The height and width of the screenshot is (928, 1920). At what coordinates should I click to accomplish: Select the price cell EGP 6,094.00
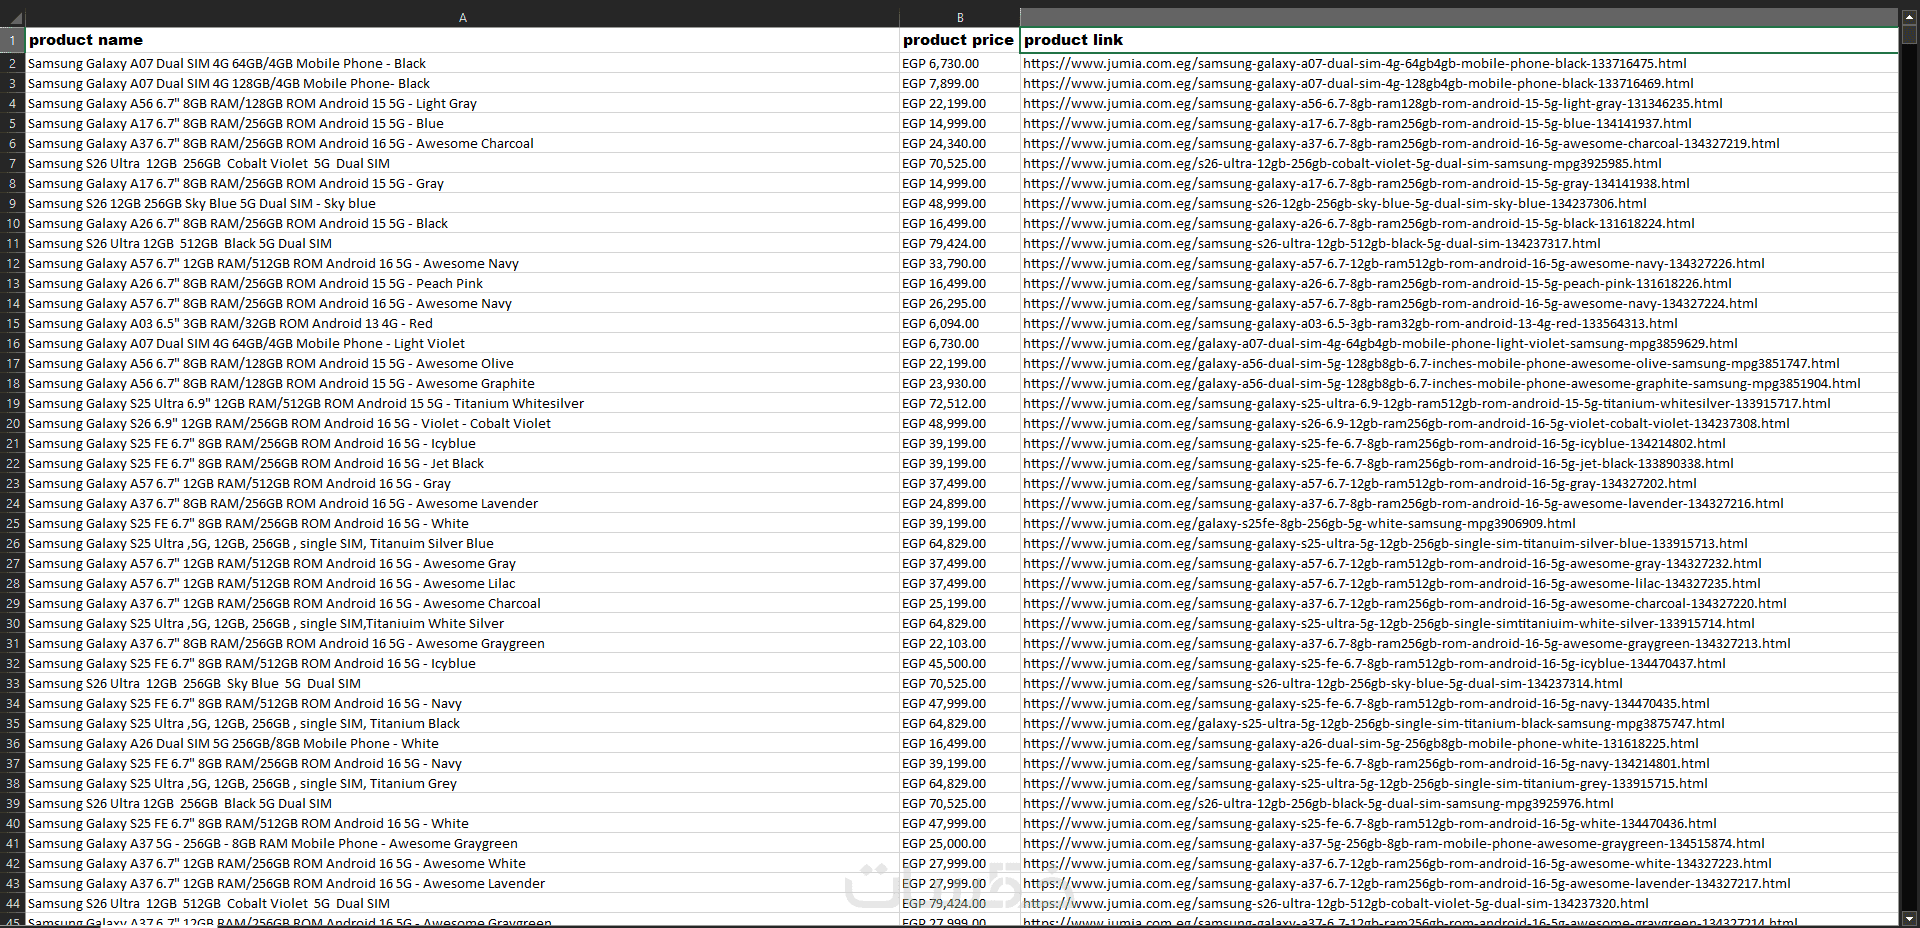tap(960, 323)
